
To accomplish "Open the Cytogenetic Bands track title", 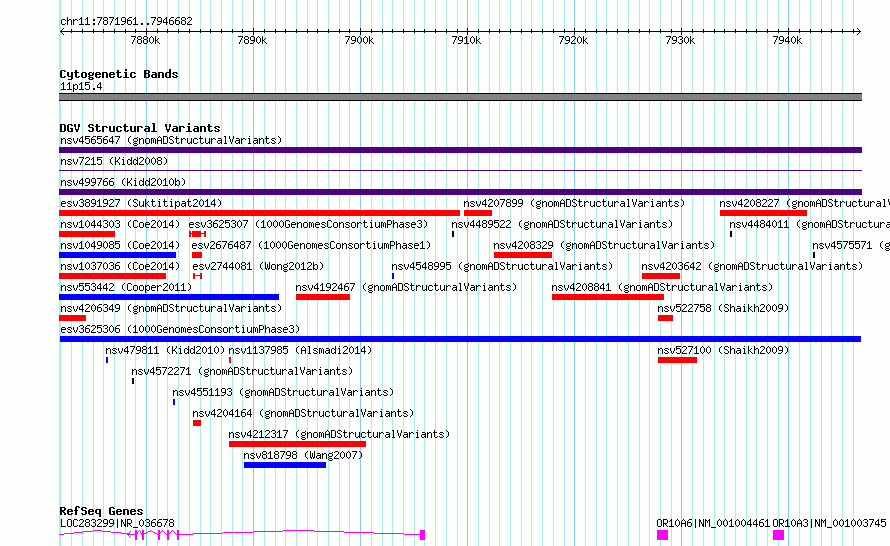I will click(x=119, y=74).
